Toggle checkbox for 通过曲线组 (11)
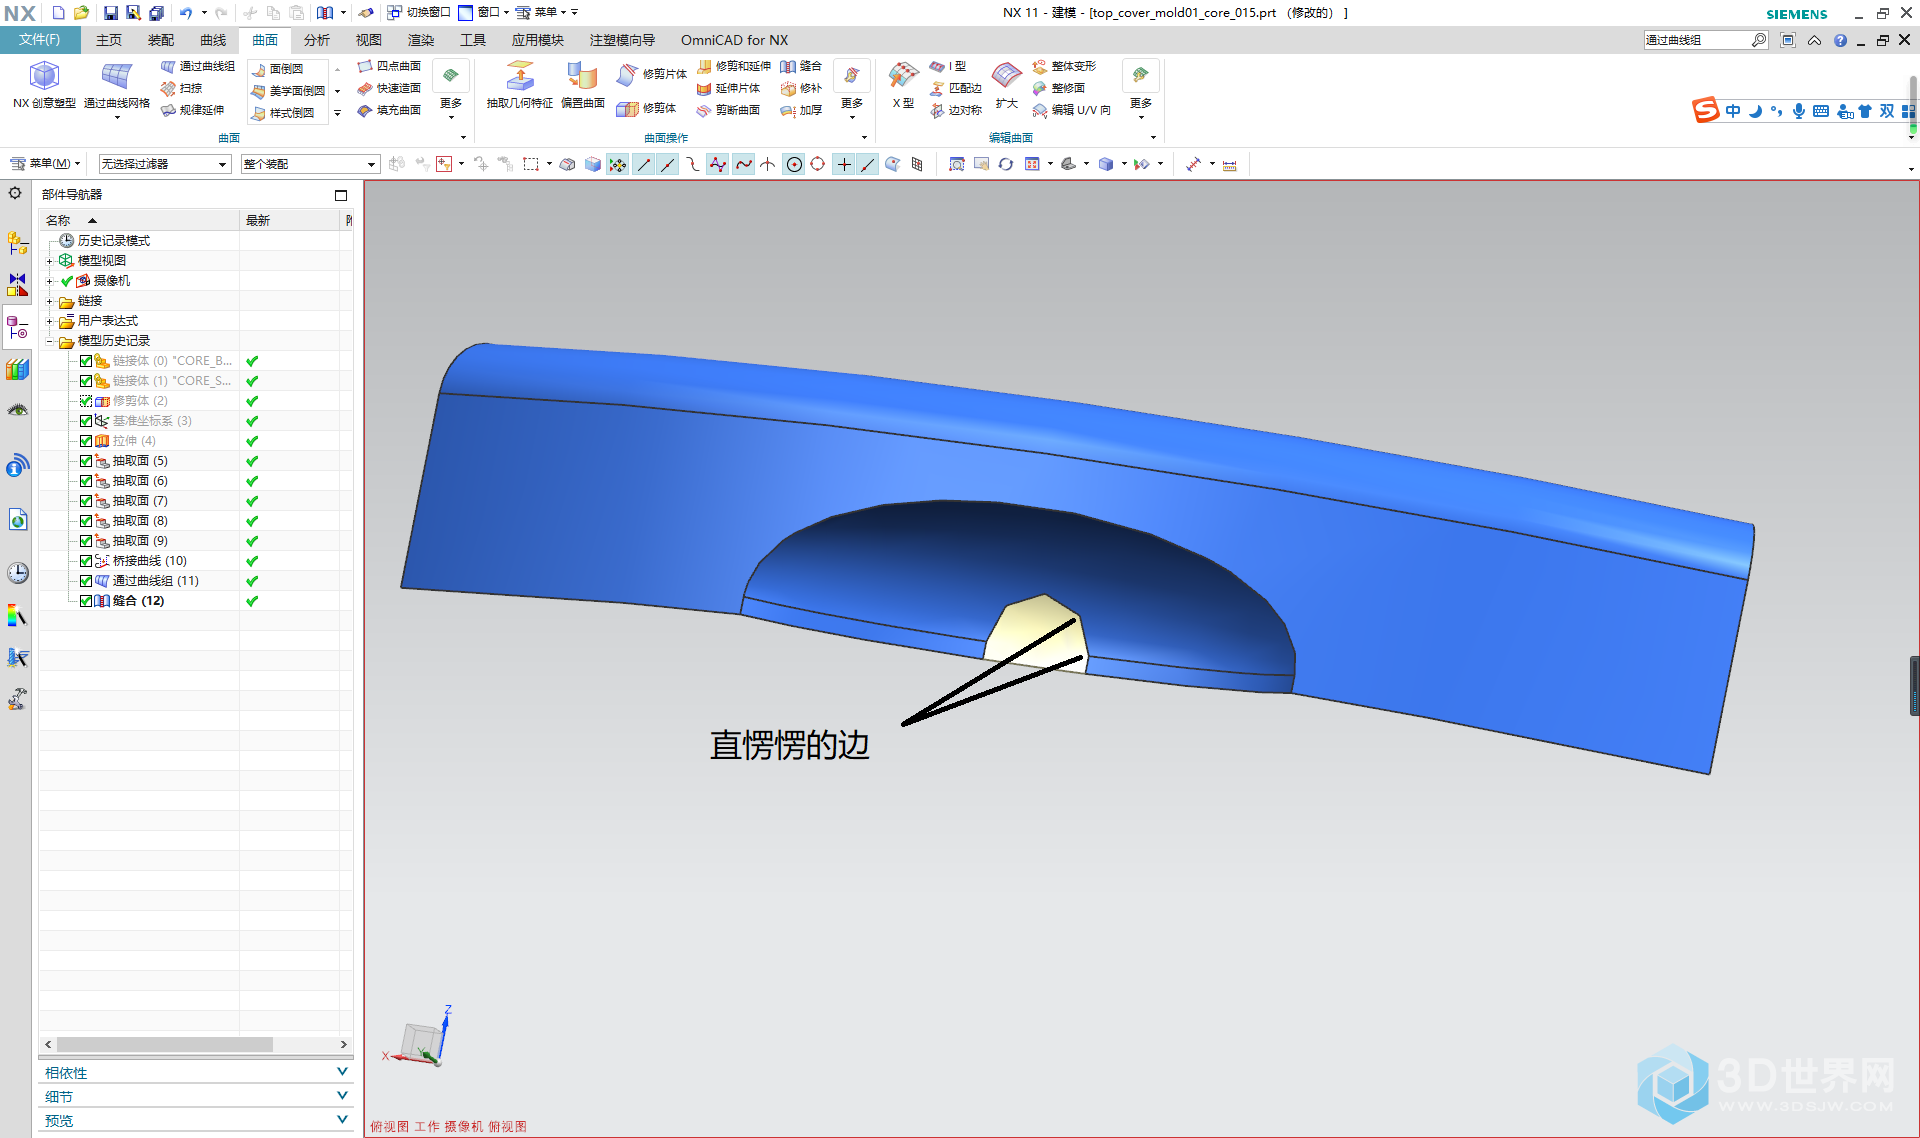The width and height of the screenshot is (1920, 1138). (86, 581)
